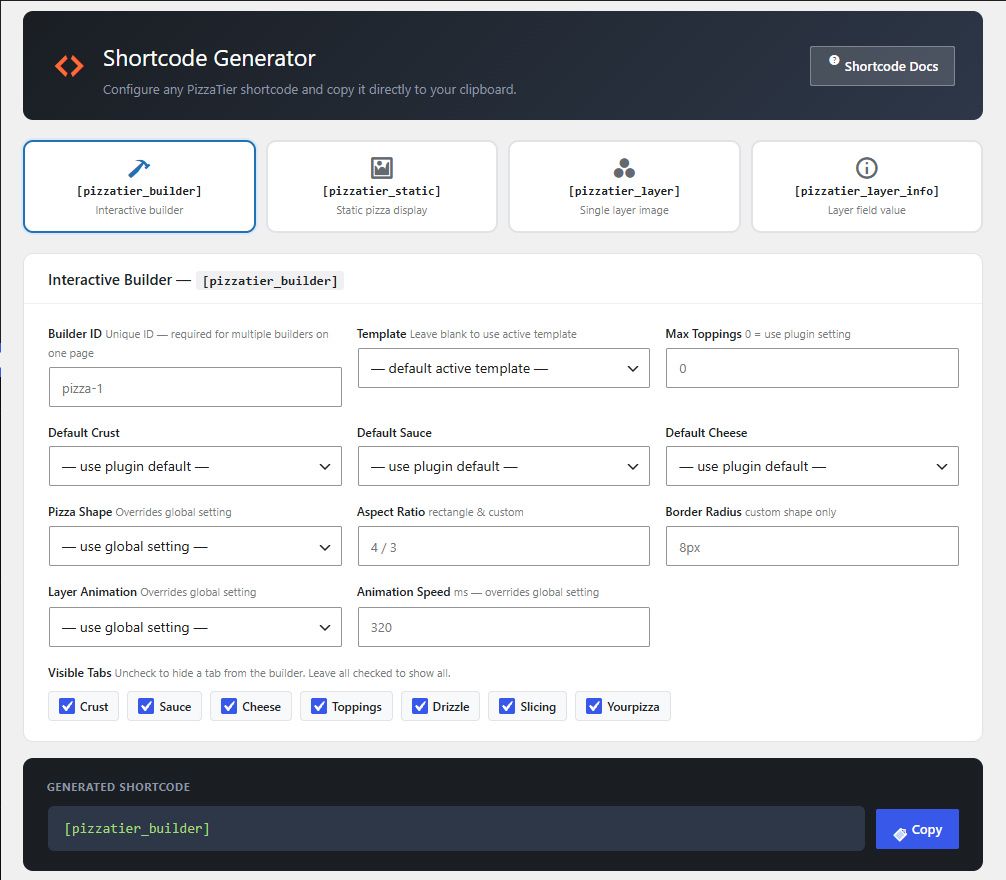Click the image icon for pizzatier_static
The height and width of the screenshot is (880, 1006).
[382, 168]
